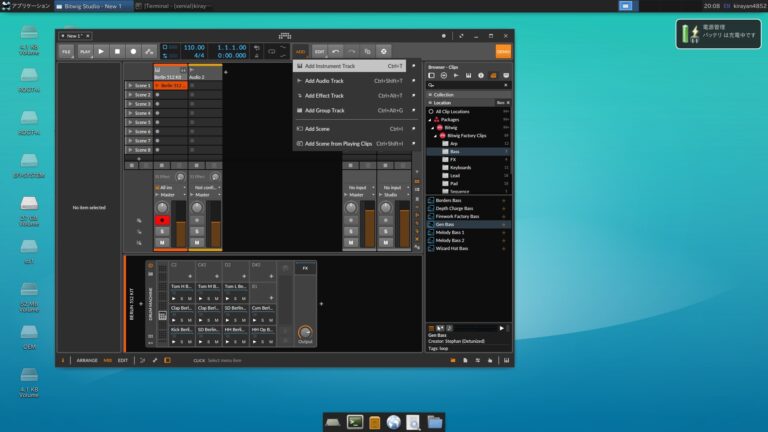This screenshot has width=768, height=432.
Task: Collapse the Collection section in browser
Action: click(x=431, y=95)
